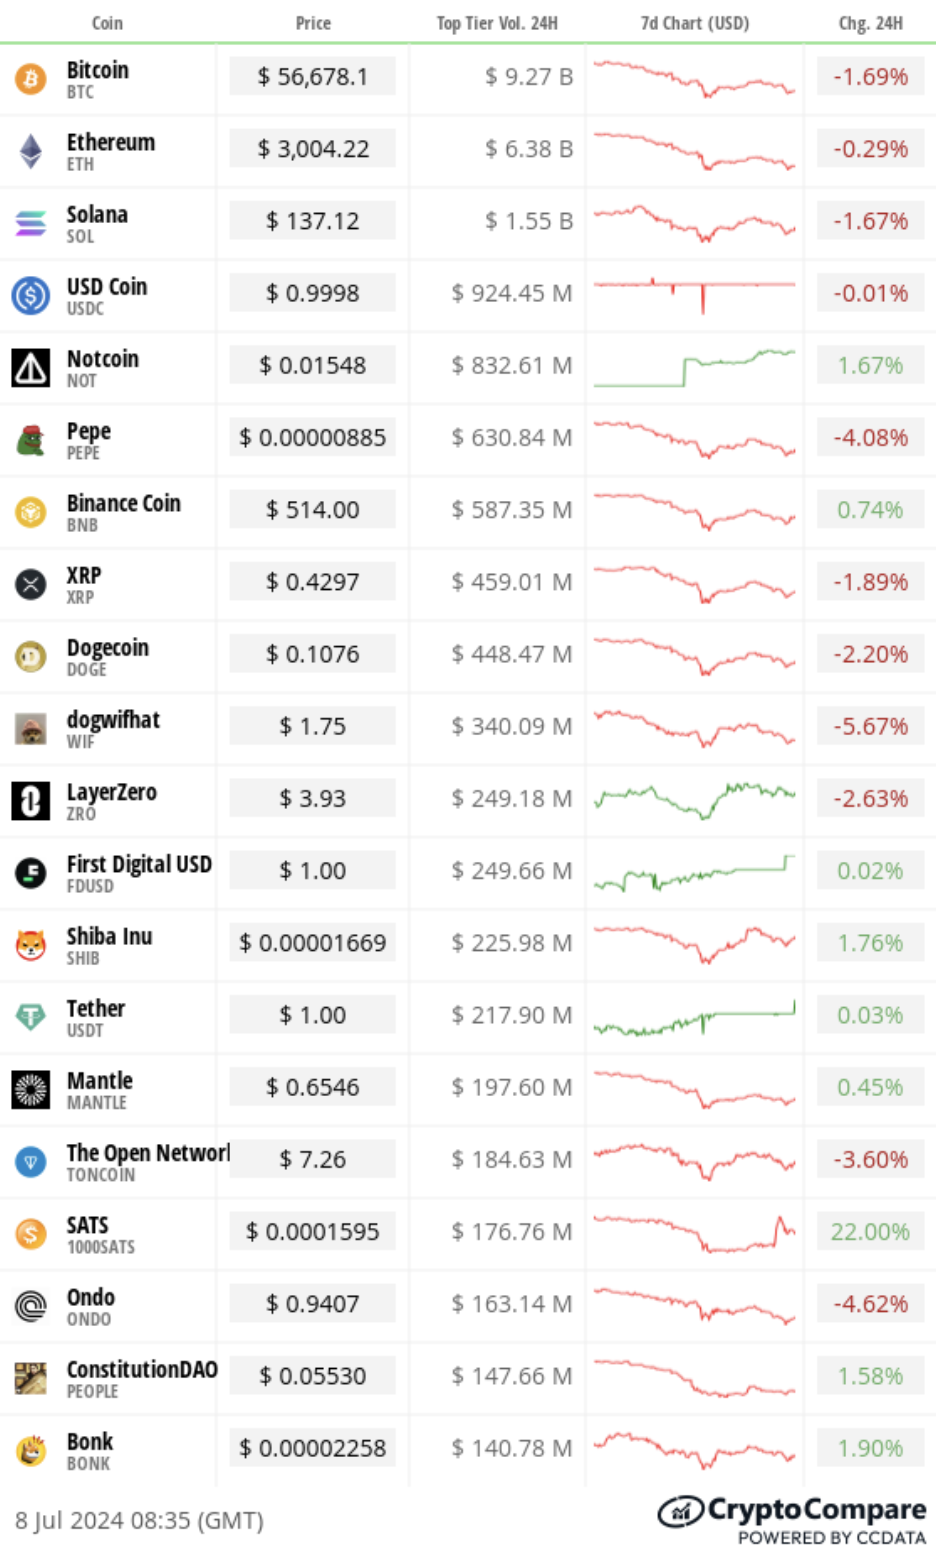Open the Dogecoin coin icon

pos(31,656)
